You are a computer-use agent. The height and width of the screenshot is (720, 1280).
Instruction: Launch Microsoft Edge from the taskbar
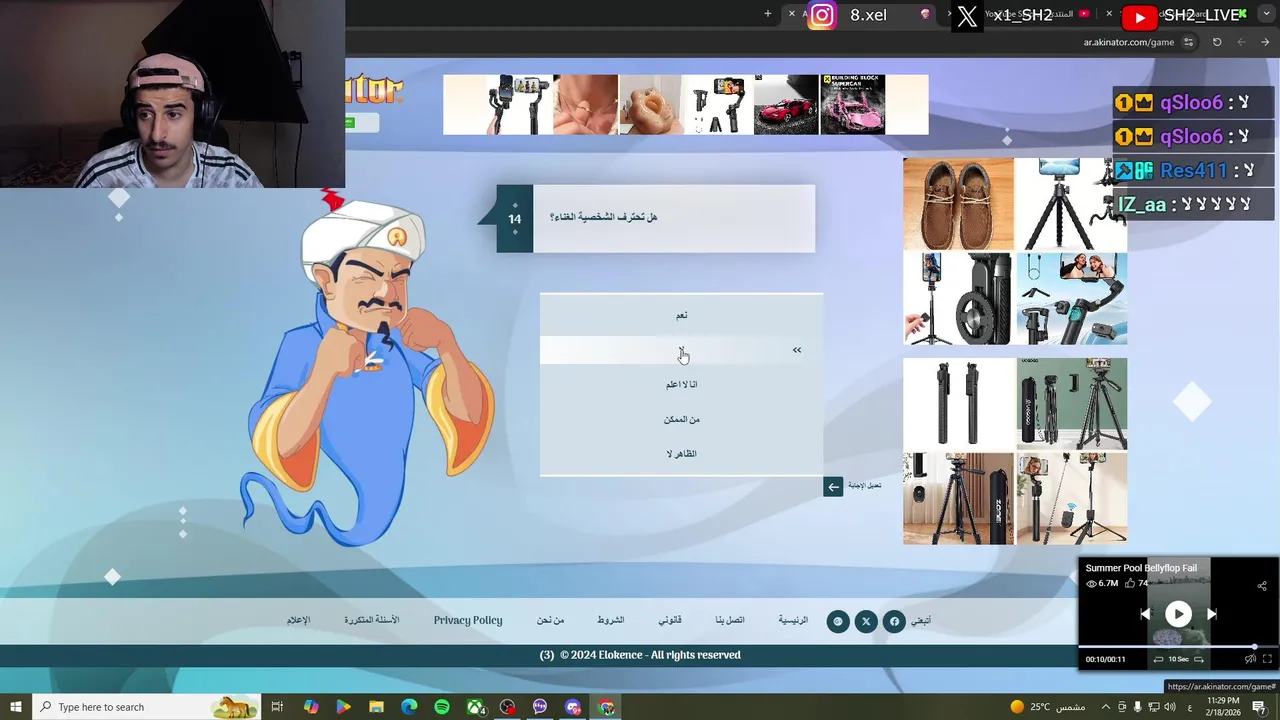pos(409,707)
